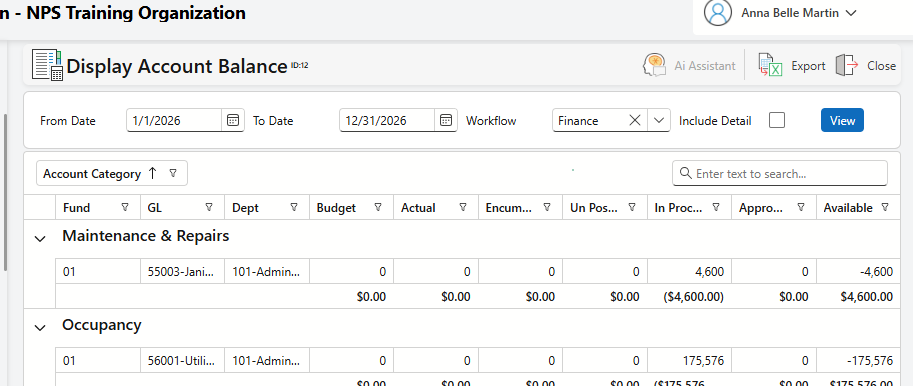This screenshot has width=913, height=386.
Task: Click the 4,600 In Process value
Action: (709, 271)
